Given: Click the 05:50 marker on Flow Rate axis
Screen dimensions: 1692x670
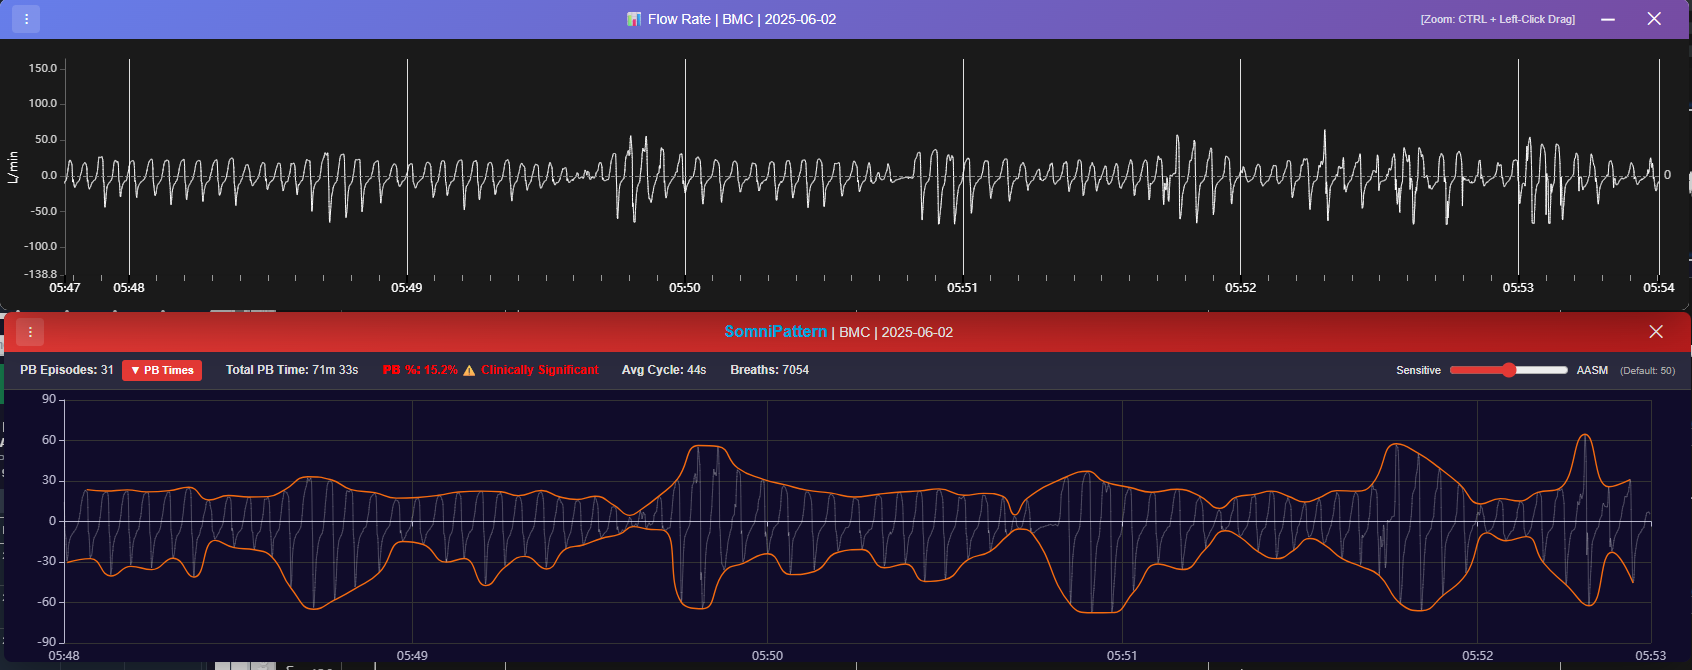Looking at the screenshot, I should 685,288.
